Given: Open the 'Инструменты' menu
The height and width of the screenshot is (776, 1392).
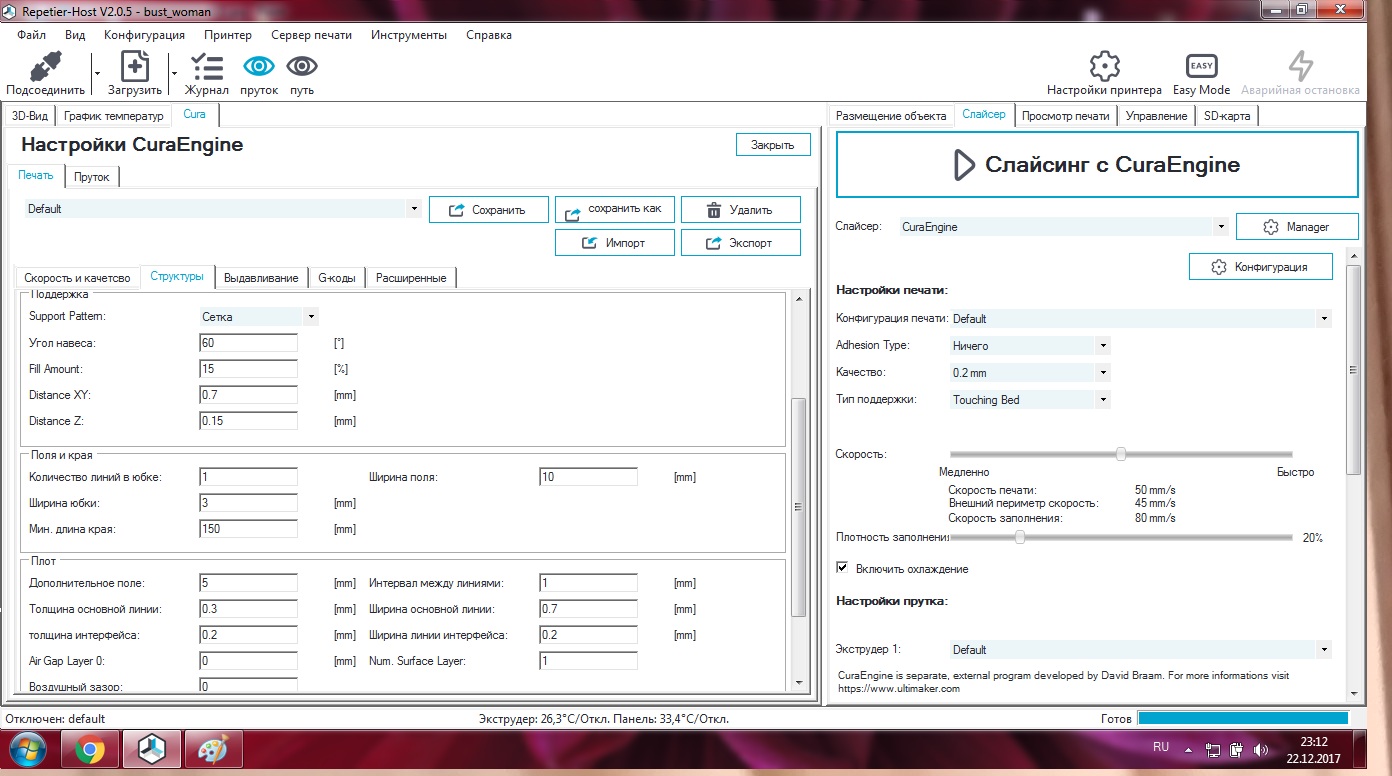Looking at the screenshot, I should point(408,35).
